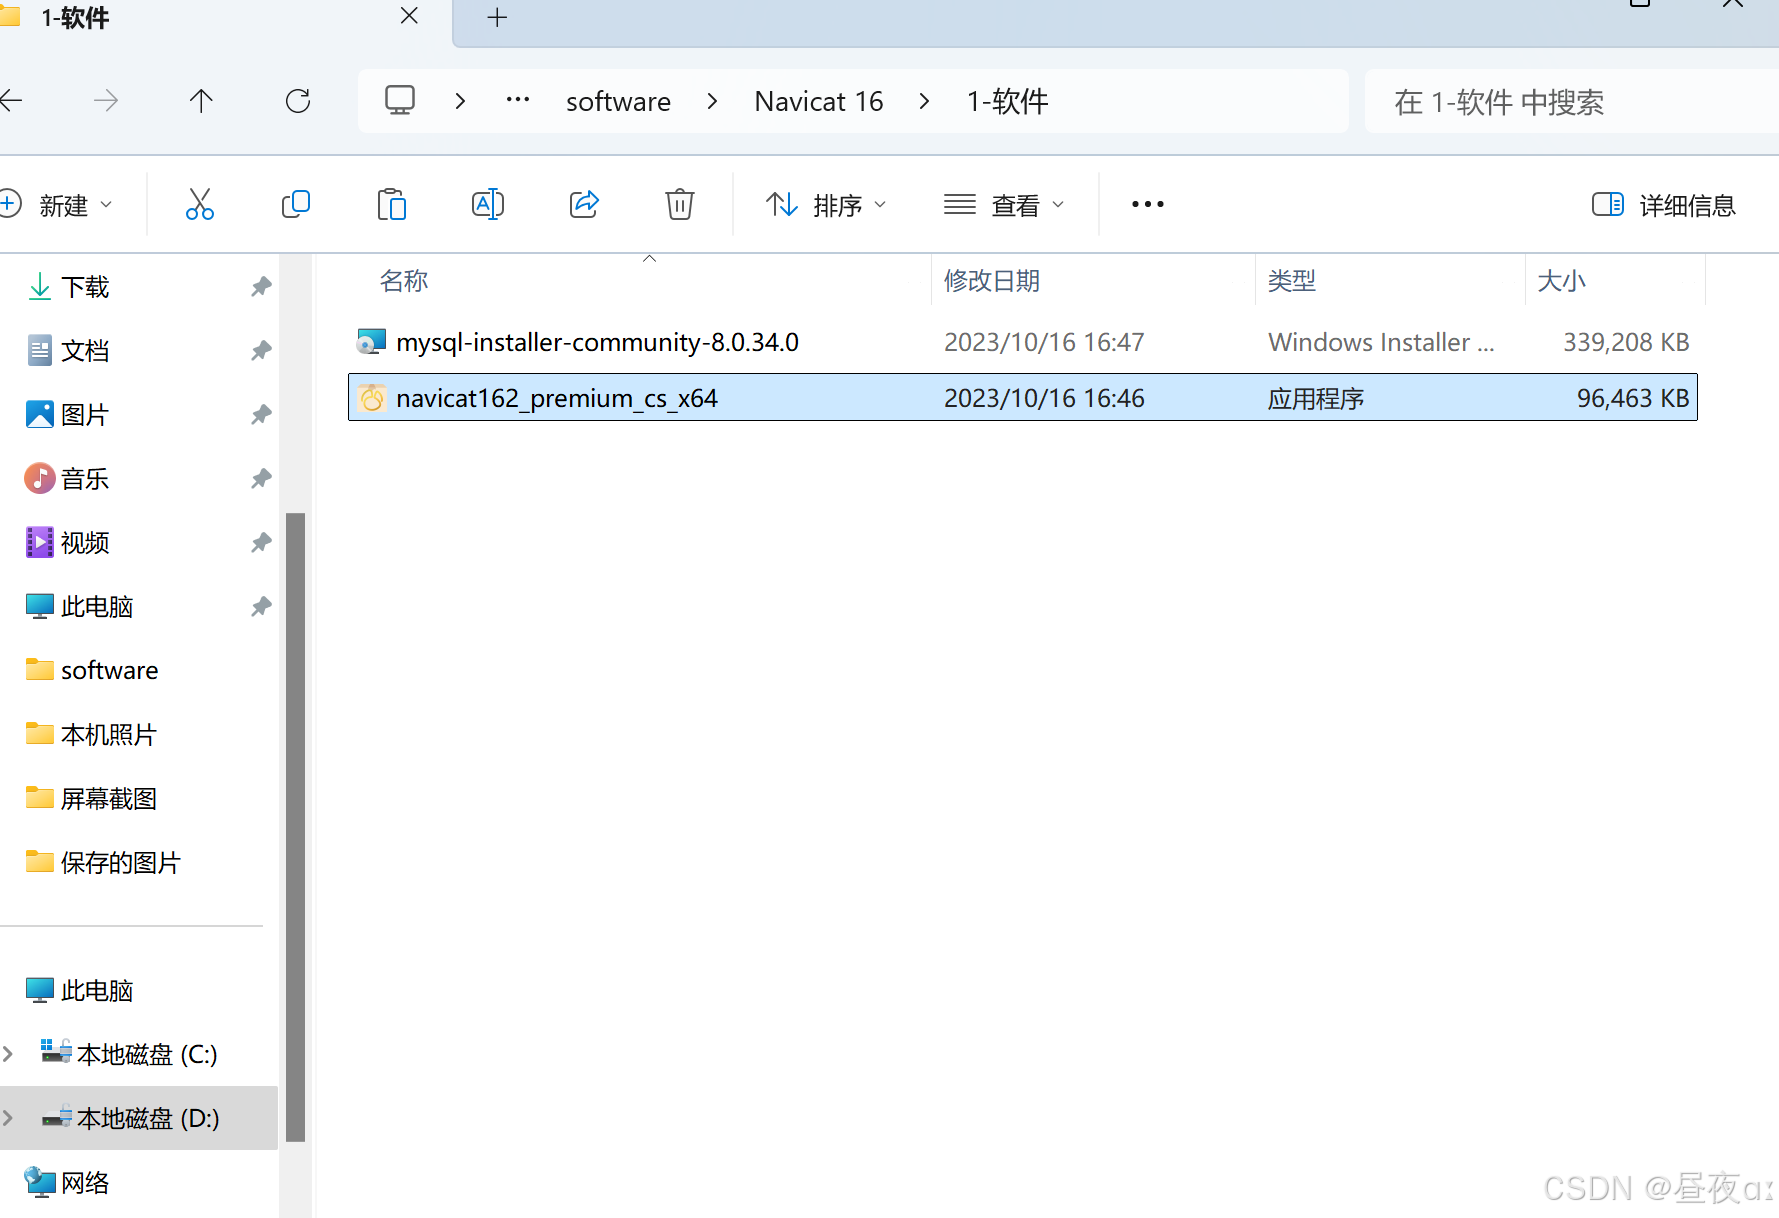Viewport: 1779px width, 1218px height.
Task: Open 视频 in the sidebar
Action: pos(85,543)
